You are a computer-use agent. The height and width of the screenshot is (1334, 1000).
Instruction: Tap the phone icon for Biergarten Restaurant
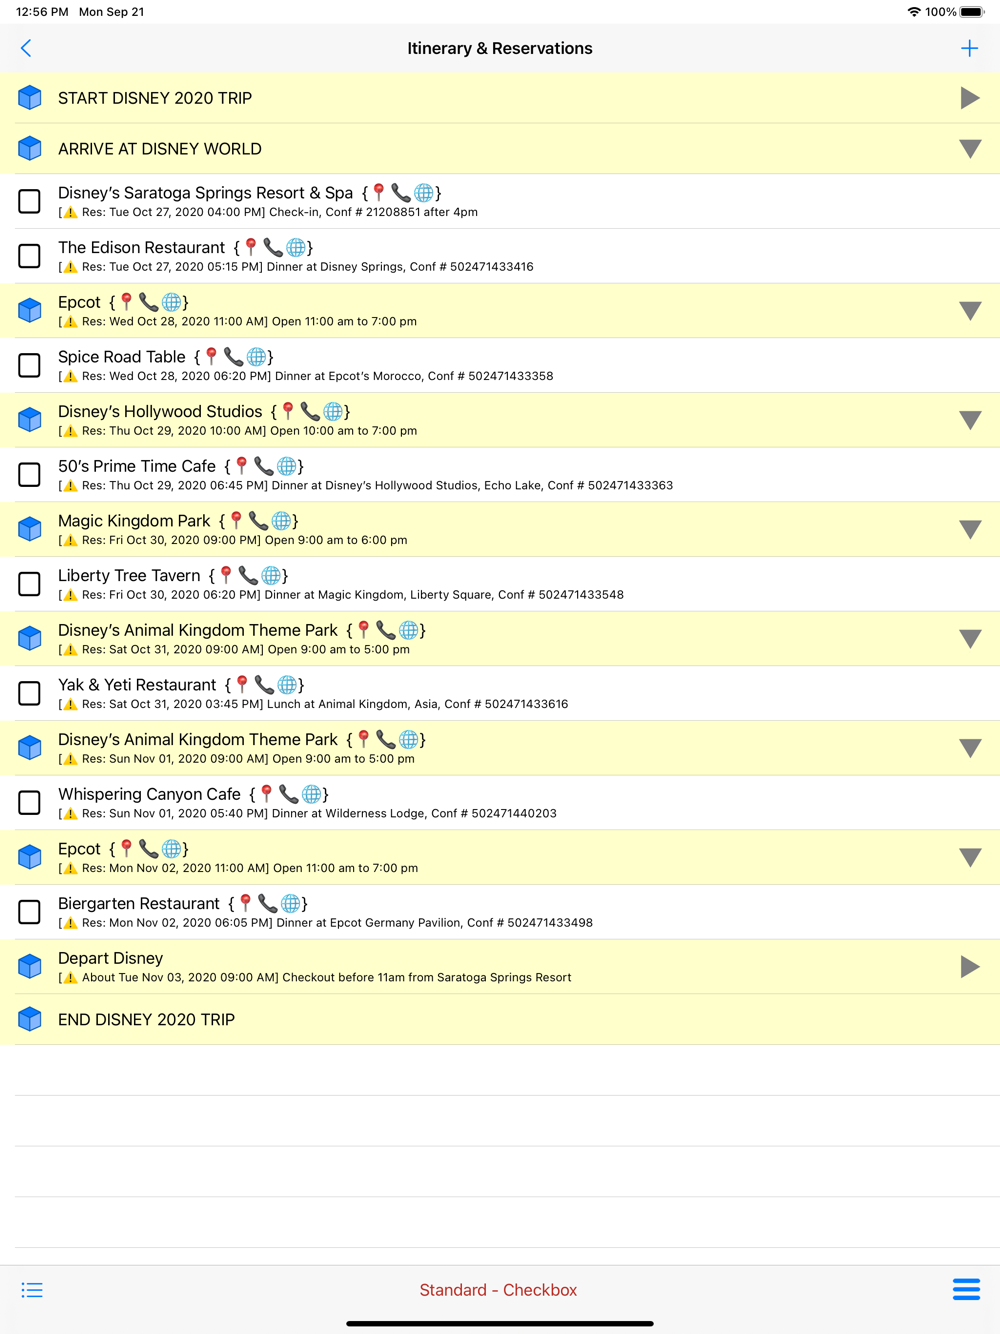pos(268,903)
